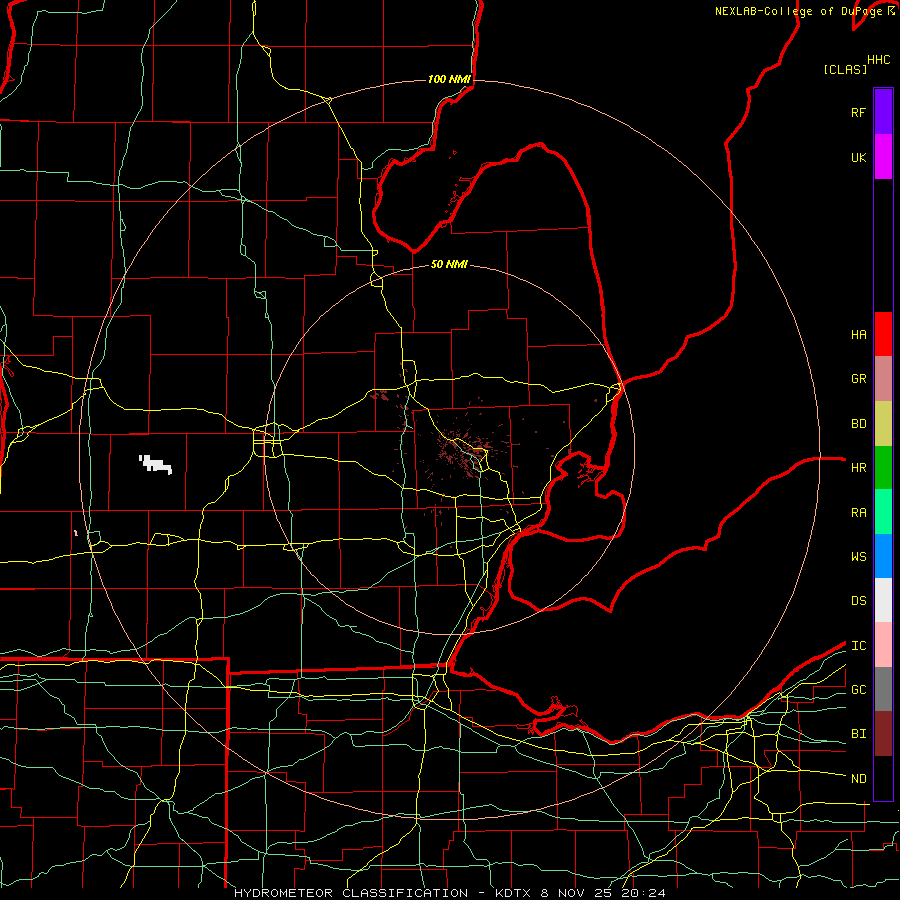Viewport: 900px width, 900px height.
Task: Click the RF legend label
Action: coord(858,112)
